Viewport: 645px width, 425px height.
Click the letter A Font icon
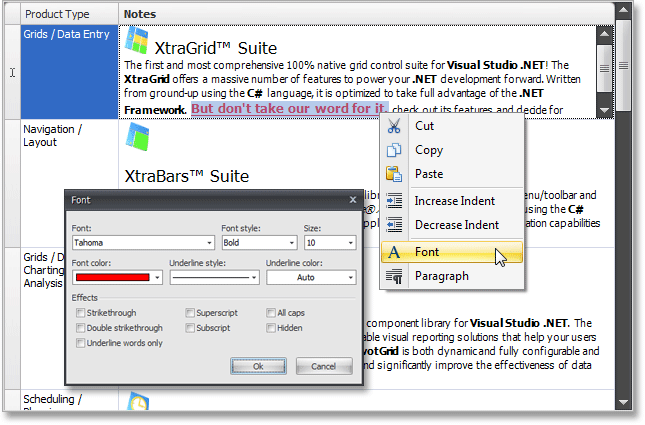pos(394,252)
